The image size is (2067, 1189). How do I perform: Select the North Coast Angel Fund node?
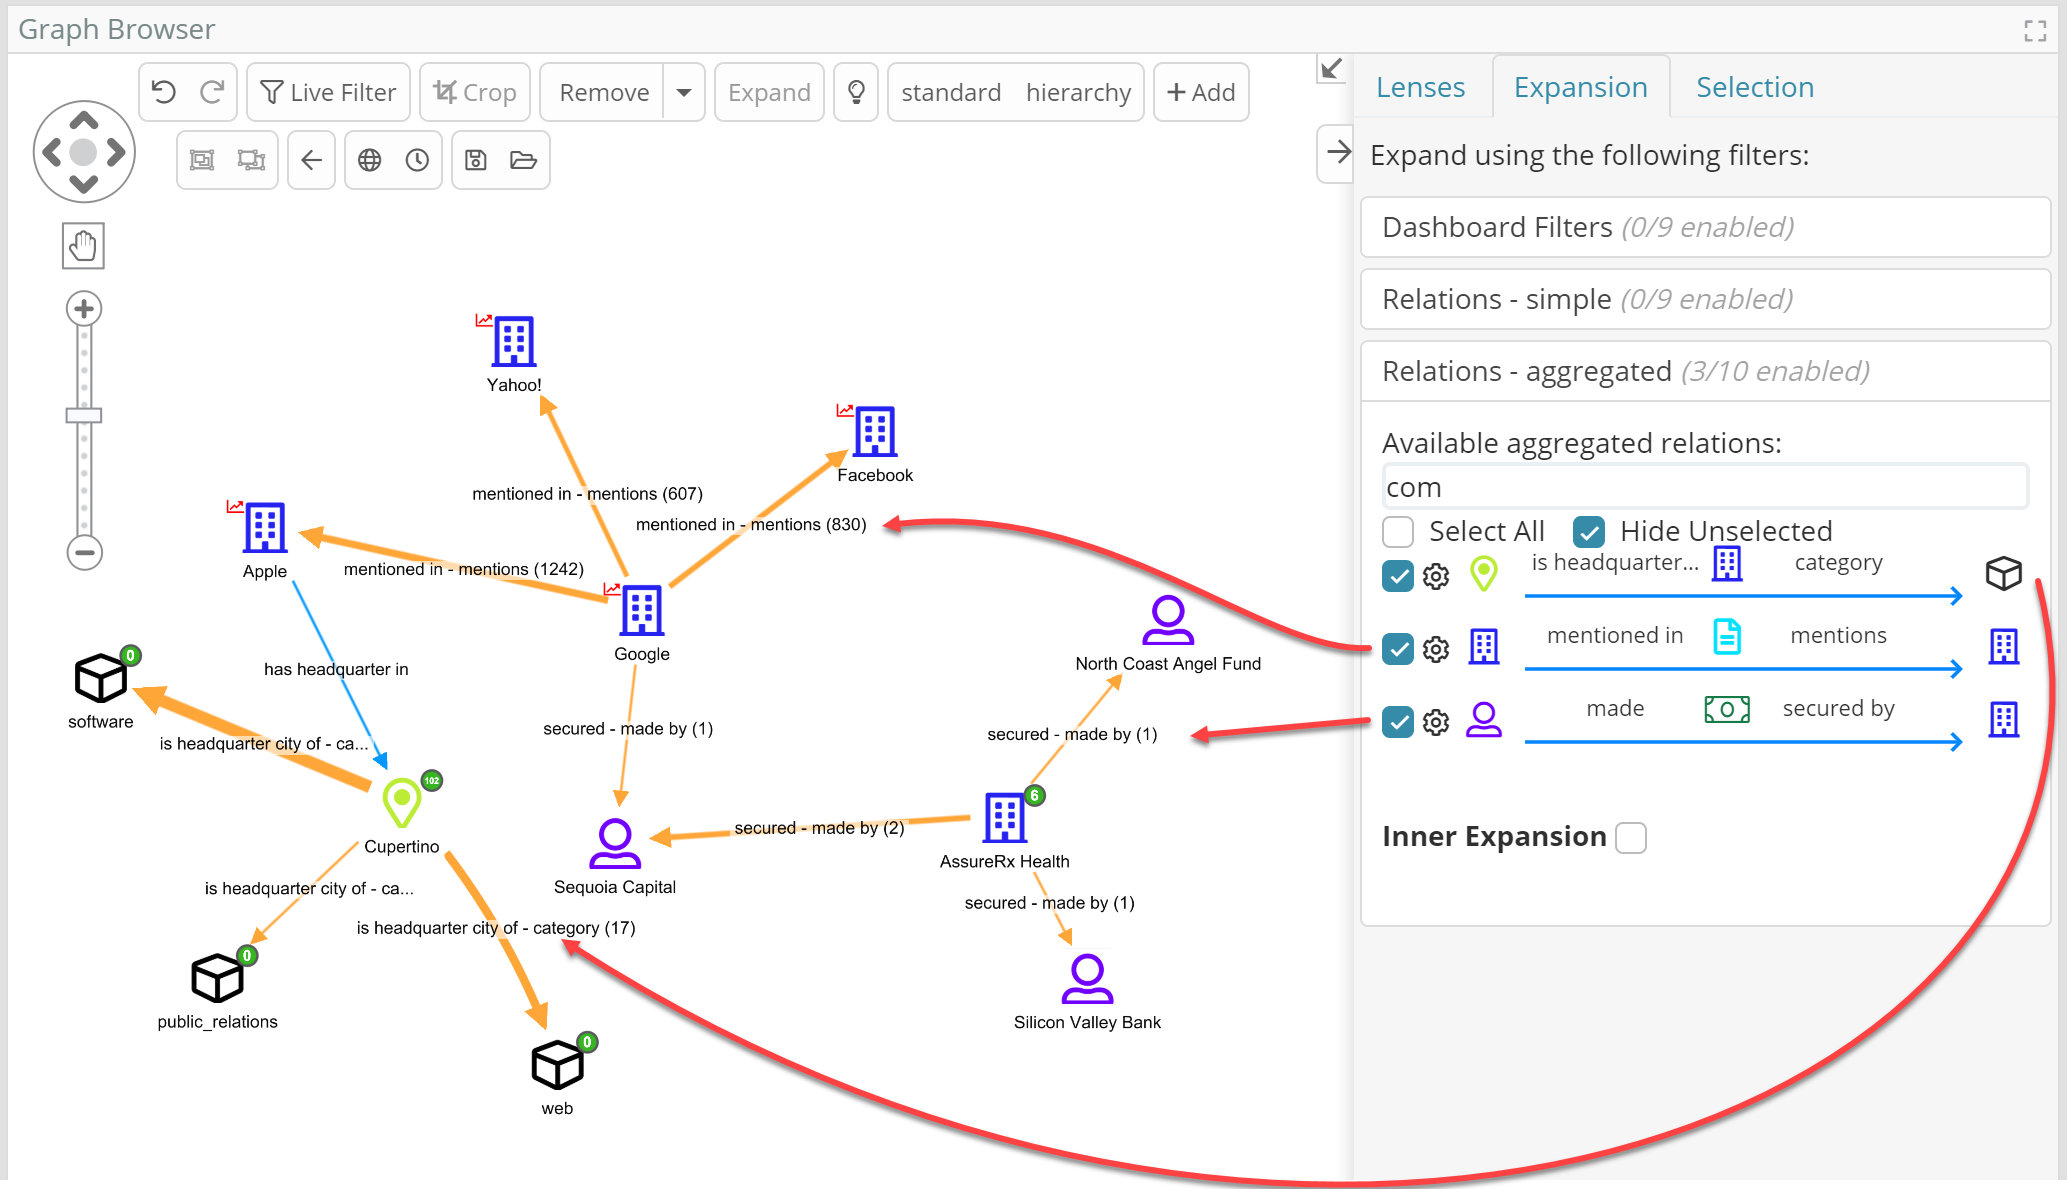[1168, 620]
